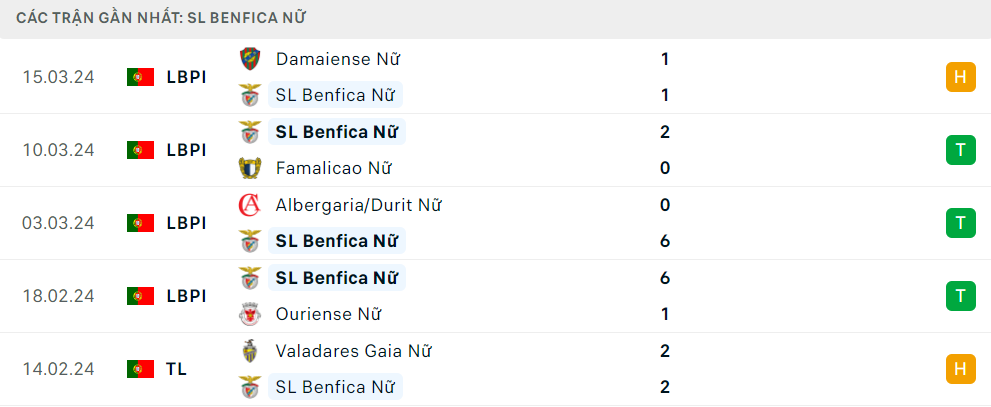This screenshot has height=407, width=991.
Task: Click the Valadares Gaia Nữ club crest
Action: [250, 351]
